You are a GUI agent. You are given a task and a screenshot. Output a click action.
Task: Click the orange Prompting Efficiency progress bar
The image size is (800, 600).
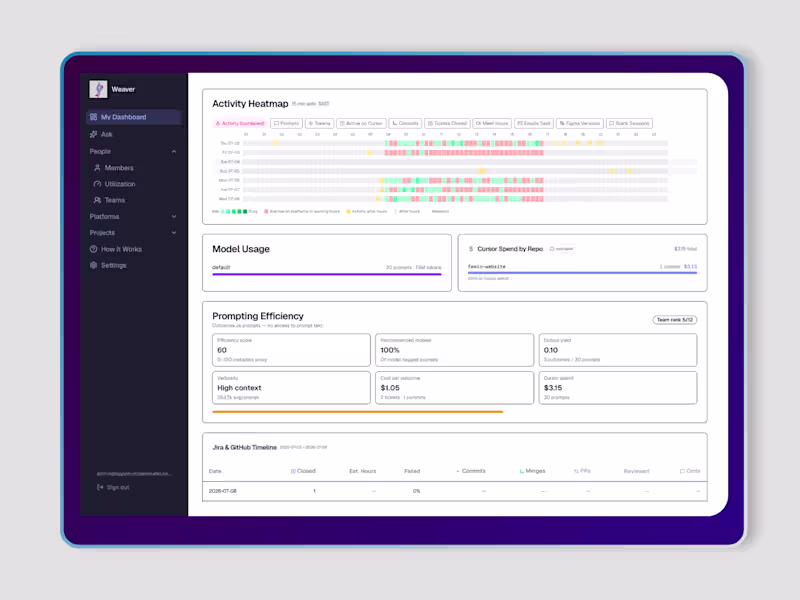click(358, 412)
